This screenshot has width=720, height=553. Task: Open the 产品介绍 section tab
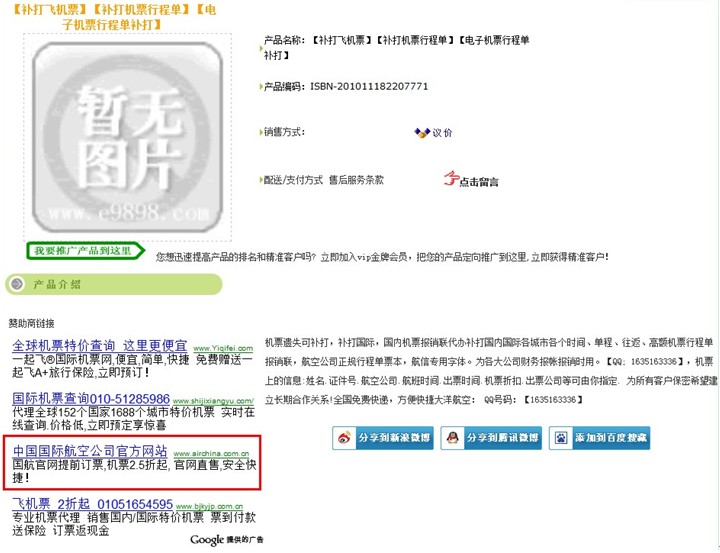[x=60, y=285]
